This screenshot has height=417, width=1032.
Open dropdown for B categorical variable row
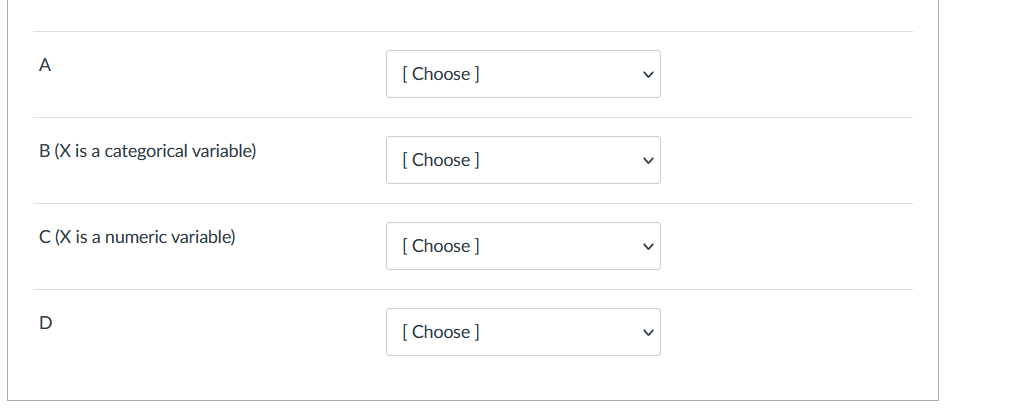tap(522, 160)
